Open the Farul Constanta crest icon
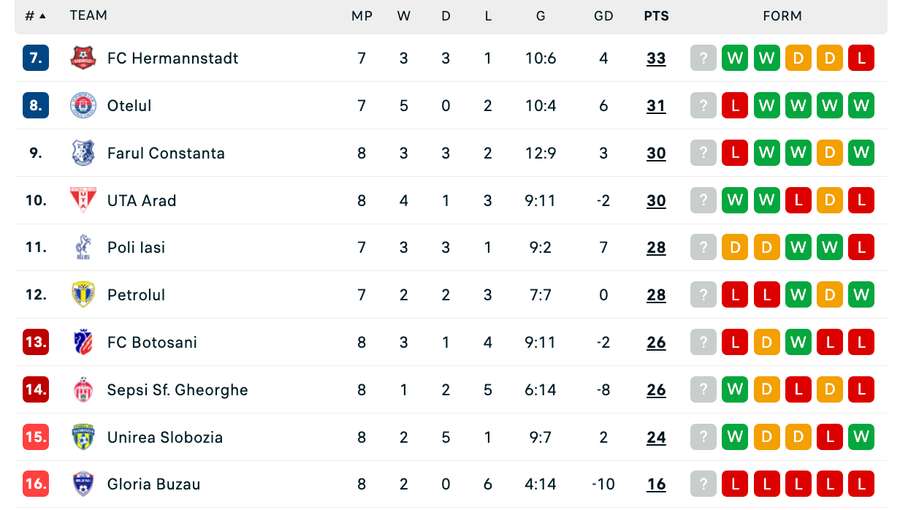This screenshot has width=900, height=510. (83, 153)
